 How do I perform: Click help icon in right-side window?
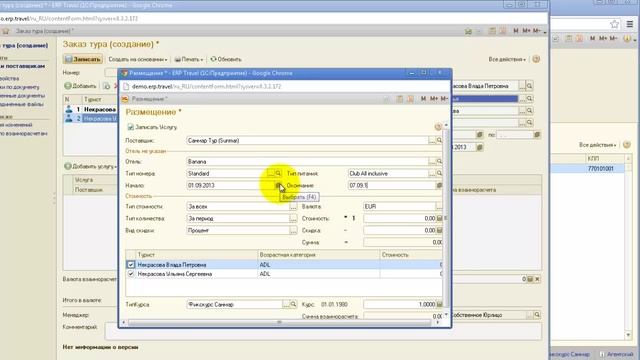tap(627, 145)
